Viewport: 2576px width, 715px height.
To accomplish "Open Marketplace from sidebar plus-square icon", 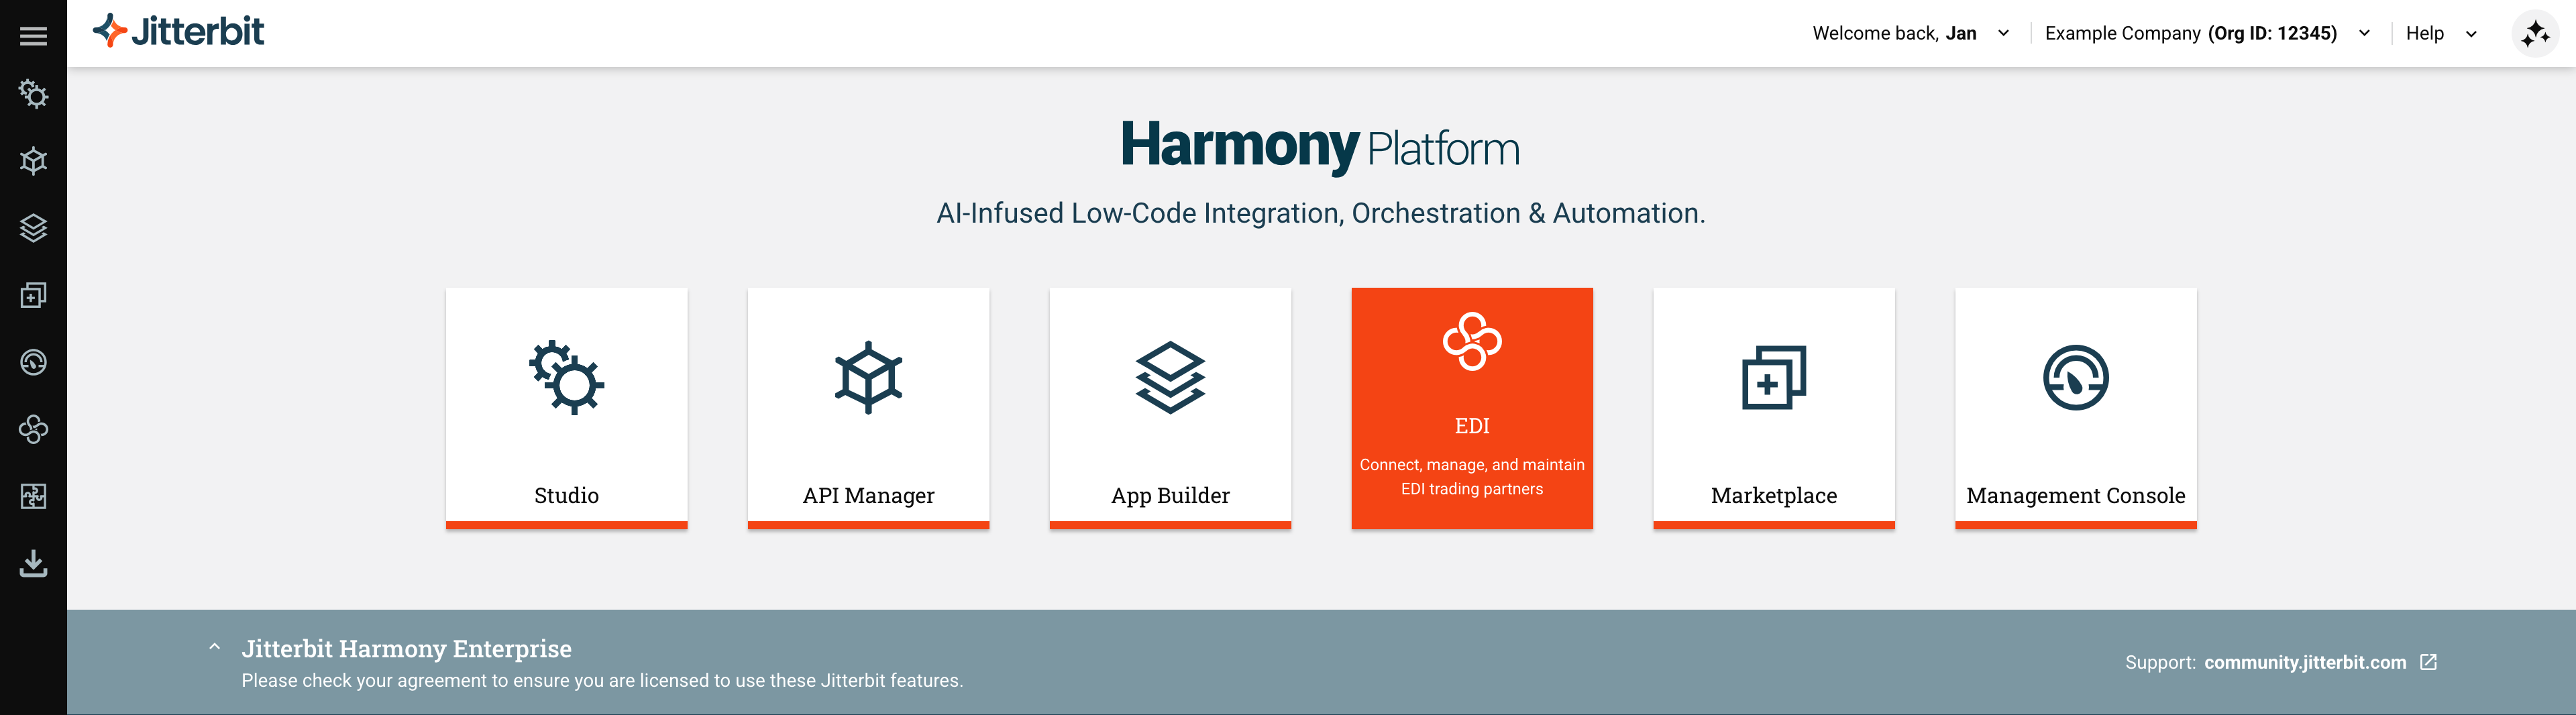I will (33, 295).
